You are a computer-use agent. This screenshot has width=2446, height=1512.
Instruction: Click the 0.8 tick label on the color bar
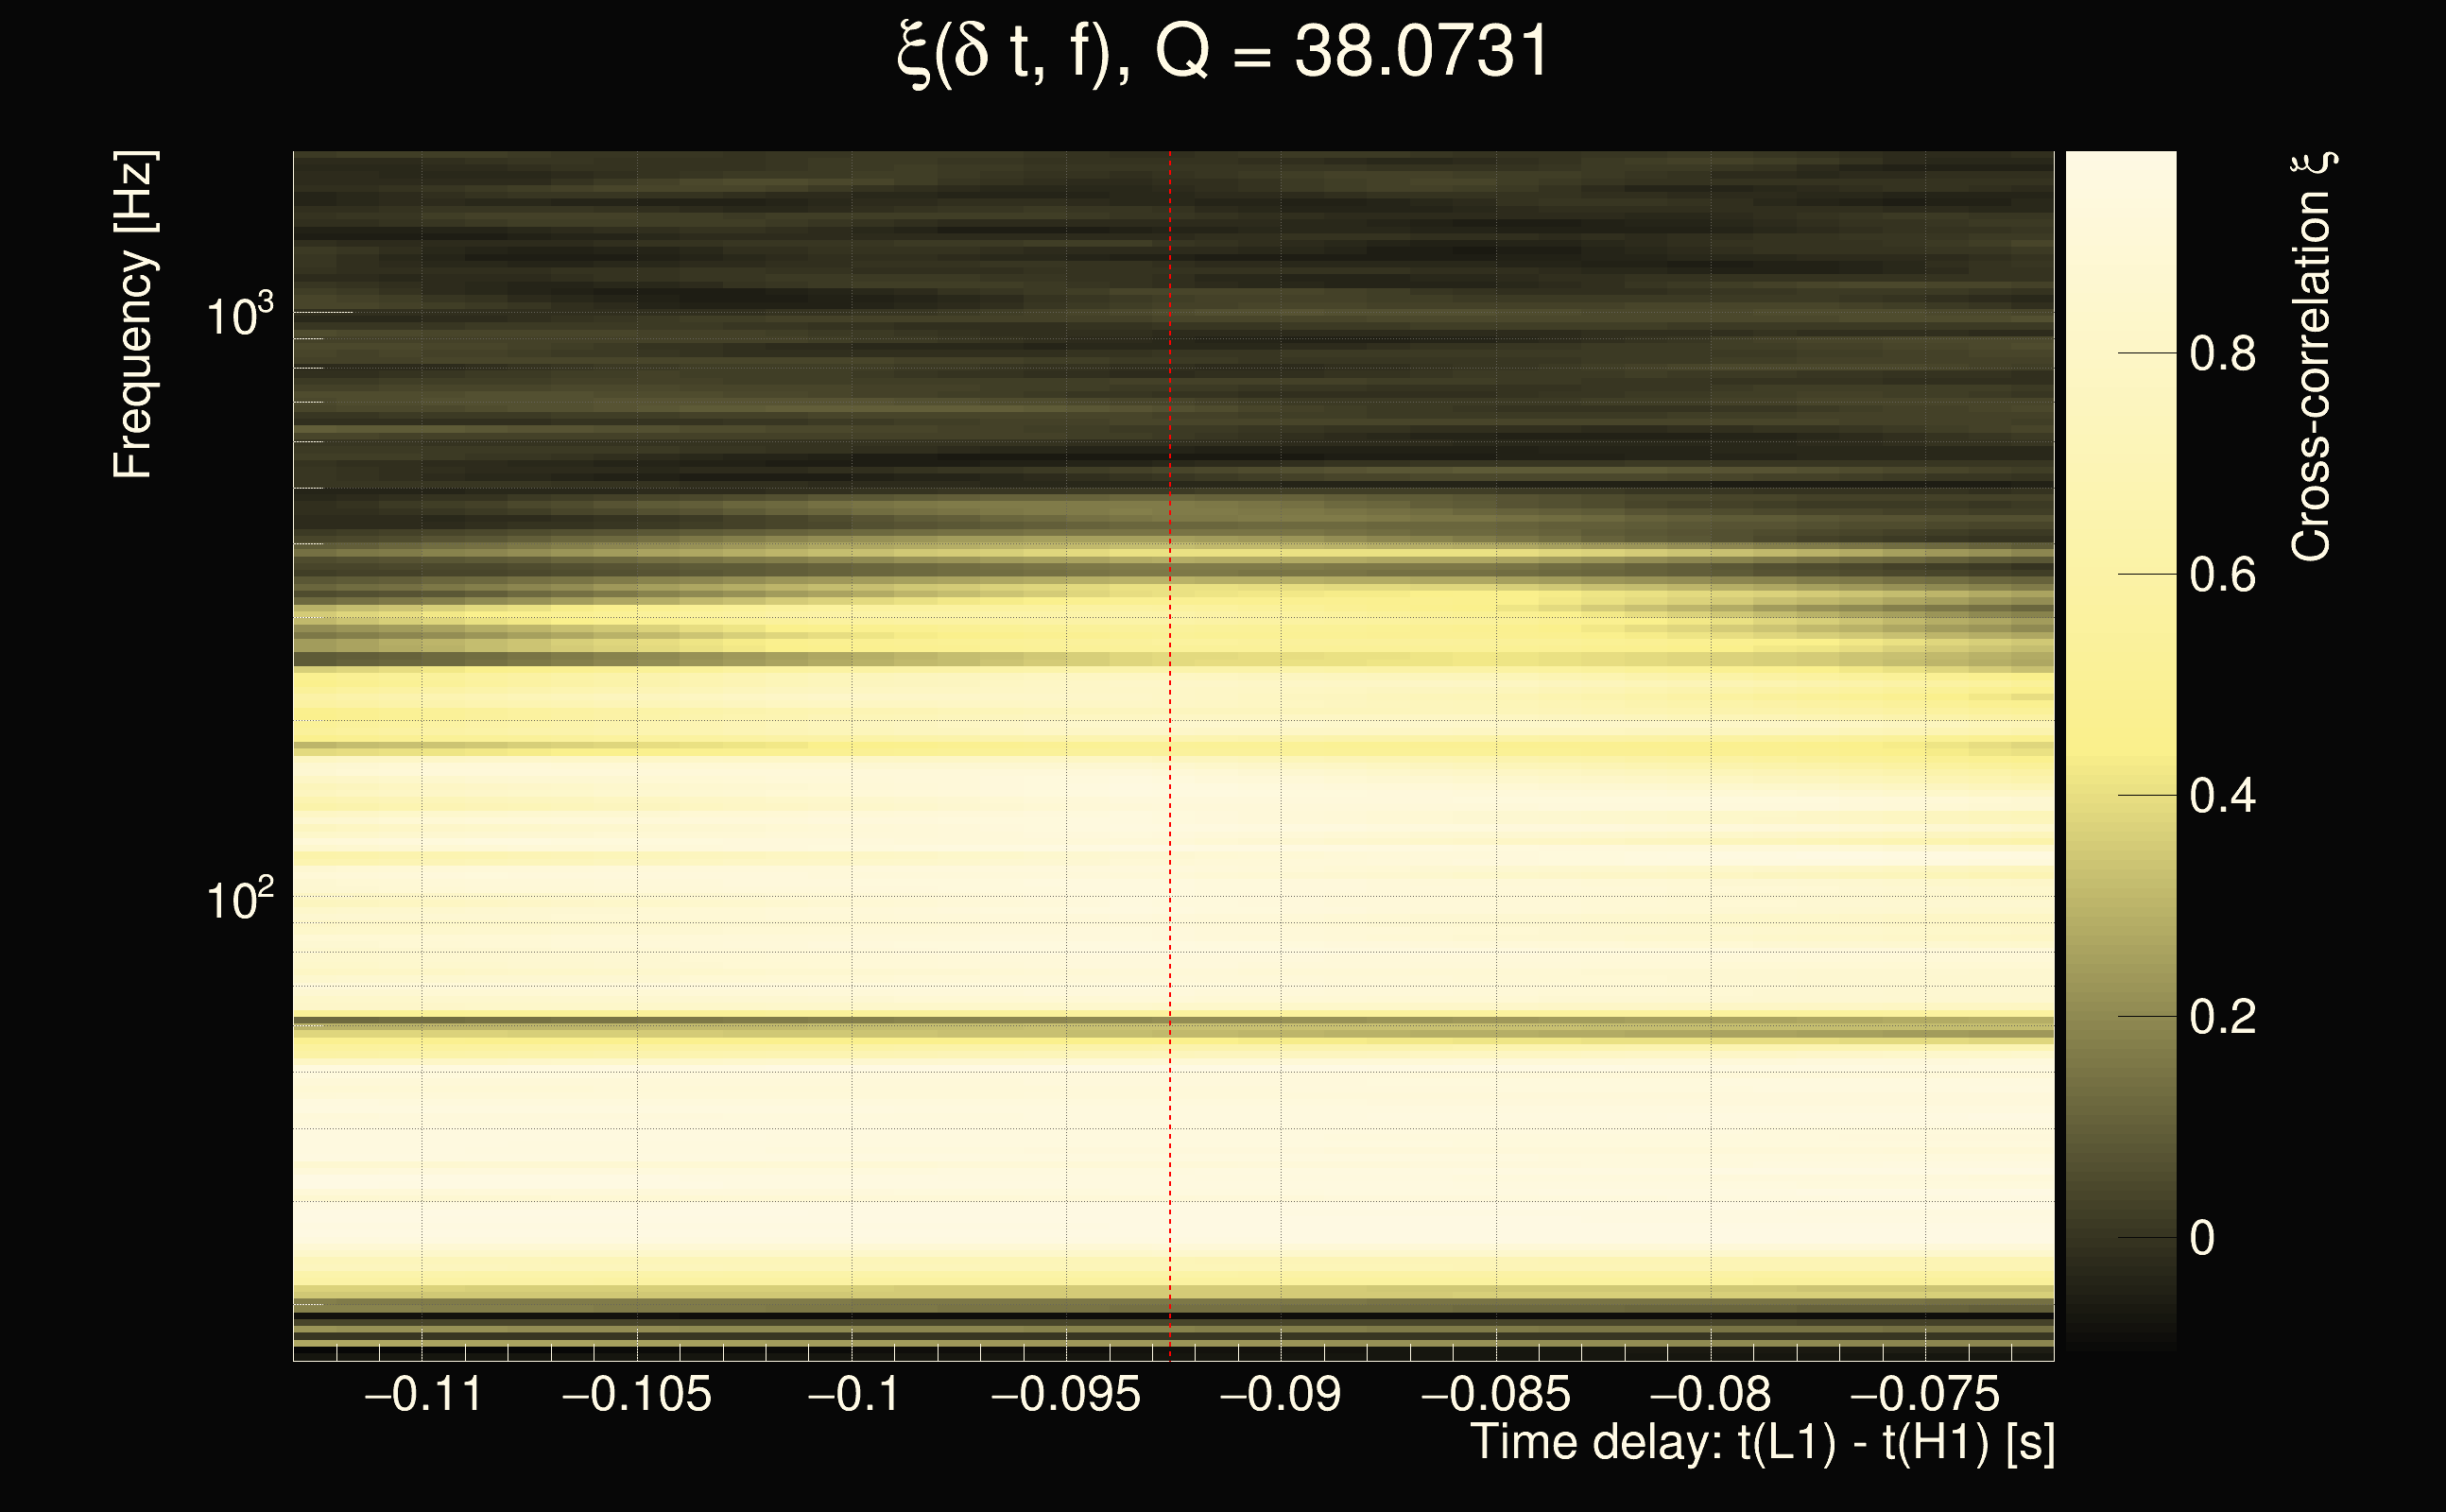(2222, 354)
